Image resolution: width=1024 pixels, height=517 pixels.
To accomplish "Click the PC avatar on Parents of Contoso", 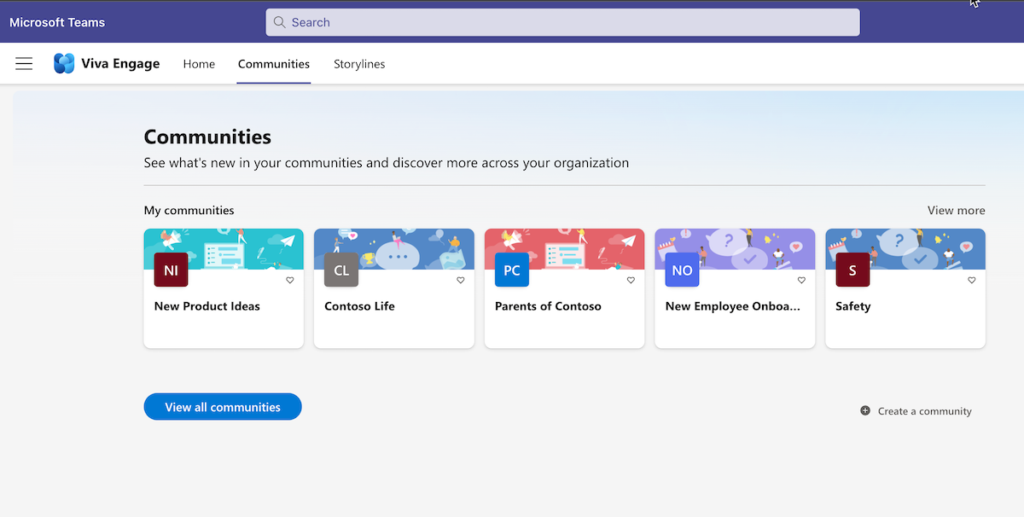I will 512,270.
